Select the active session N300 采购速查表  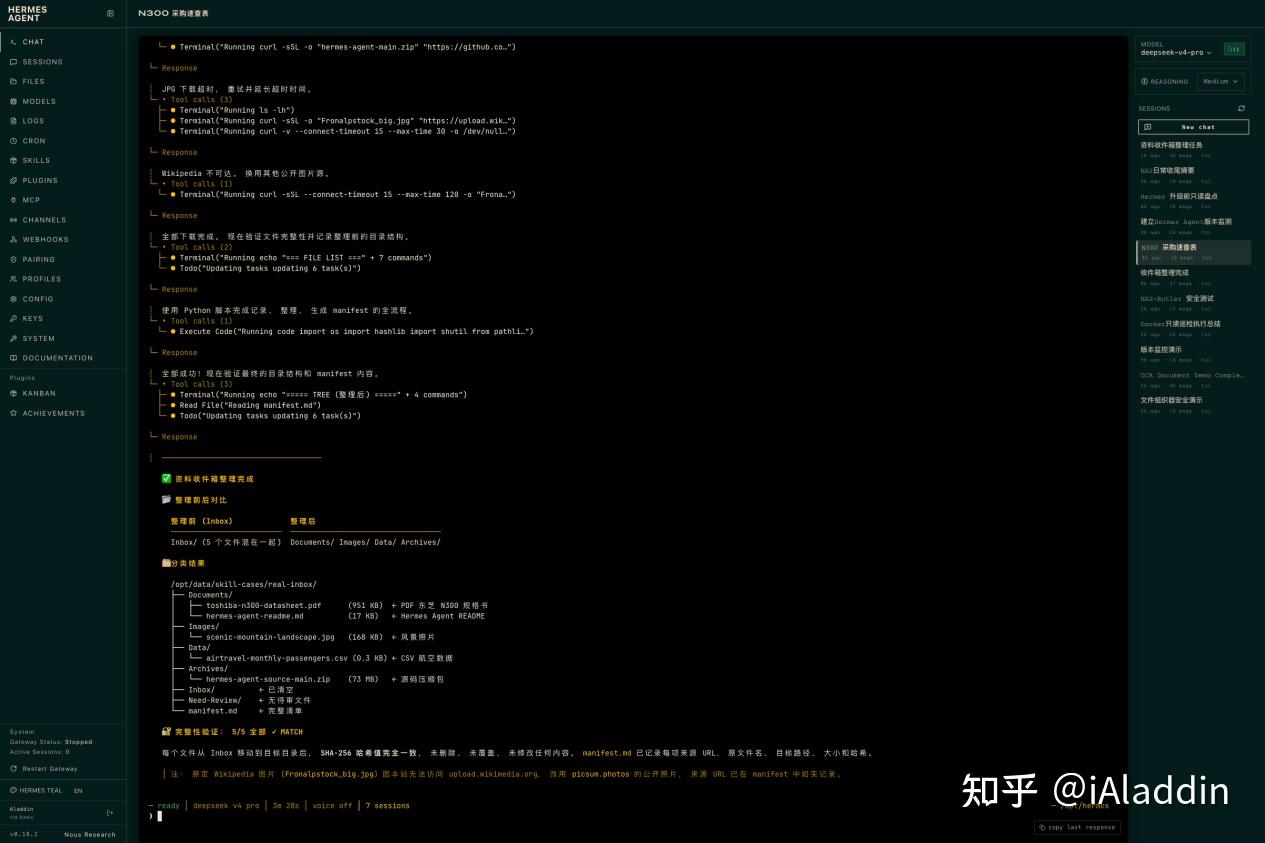(x=1193, y=252)
